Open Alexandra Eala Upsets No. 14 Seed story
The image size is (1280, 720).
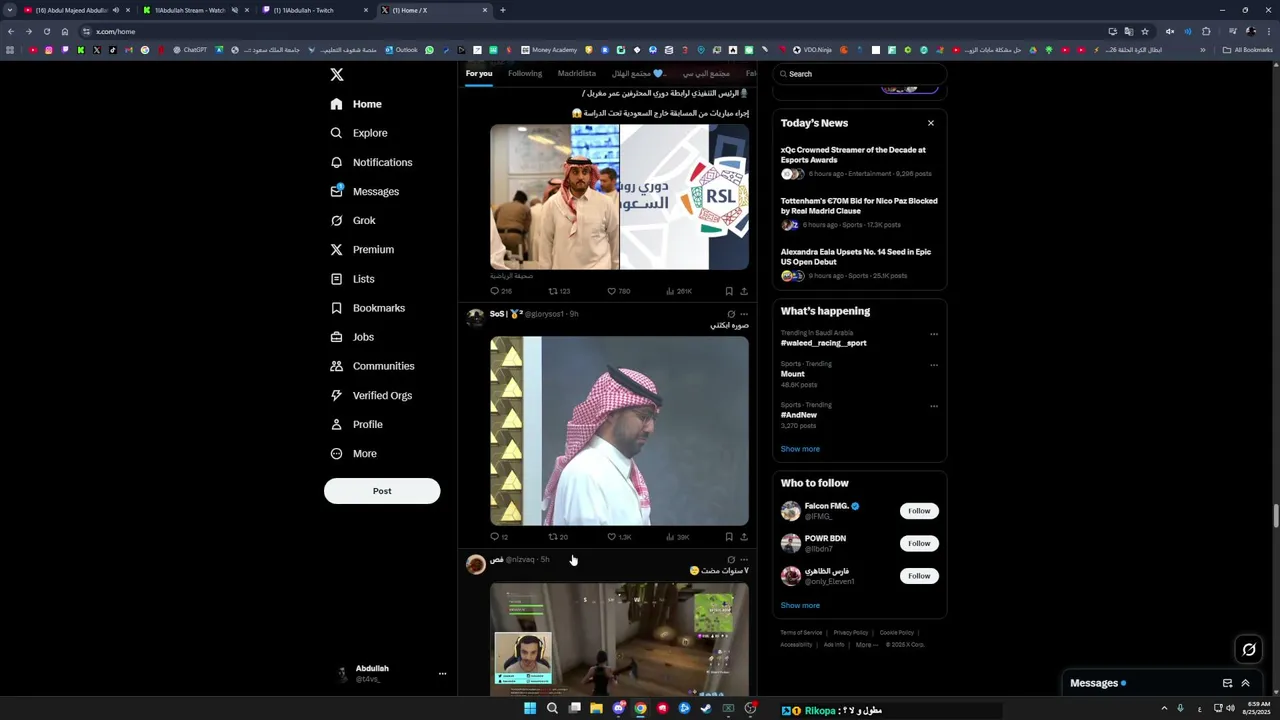coord(856,257)
